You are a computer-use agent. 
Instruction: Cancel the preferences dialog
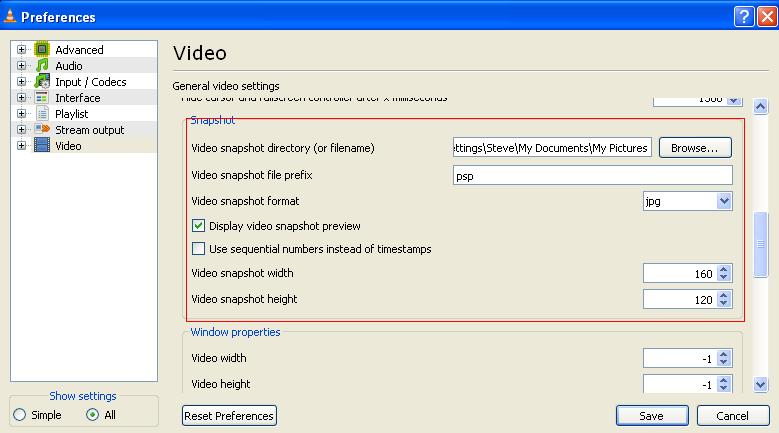(x=733, y=416)
